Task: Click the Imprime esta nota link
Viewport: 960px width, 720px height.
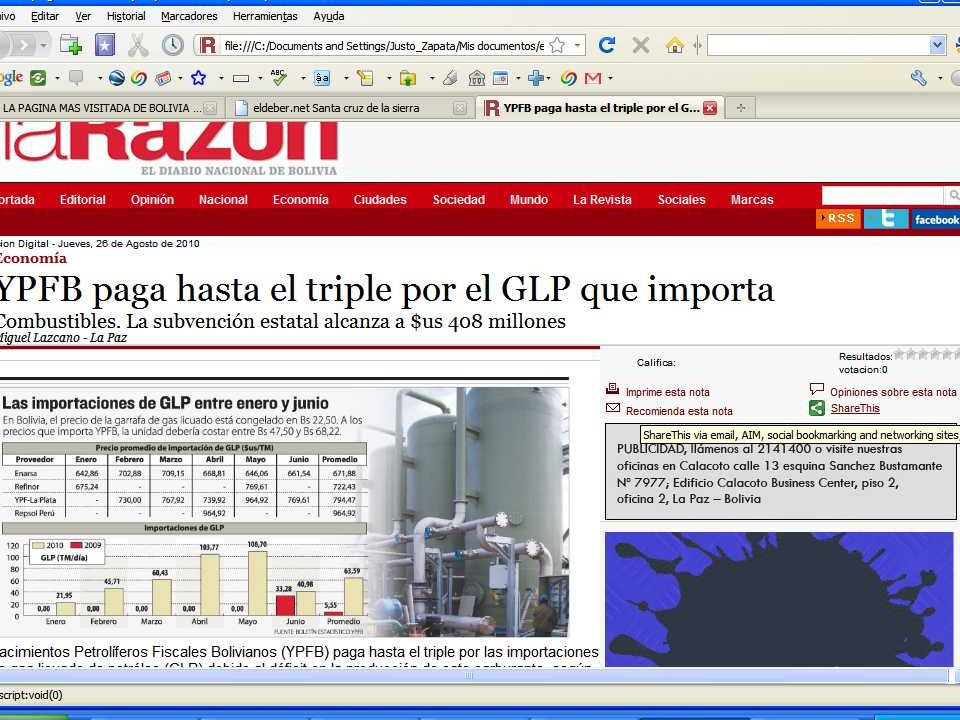Action: pos(667,392)
